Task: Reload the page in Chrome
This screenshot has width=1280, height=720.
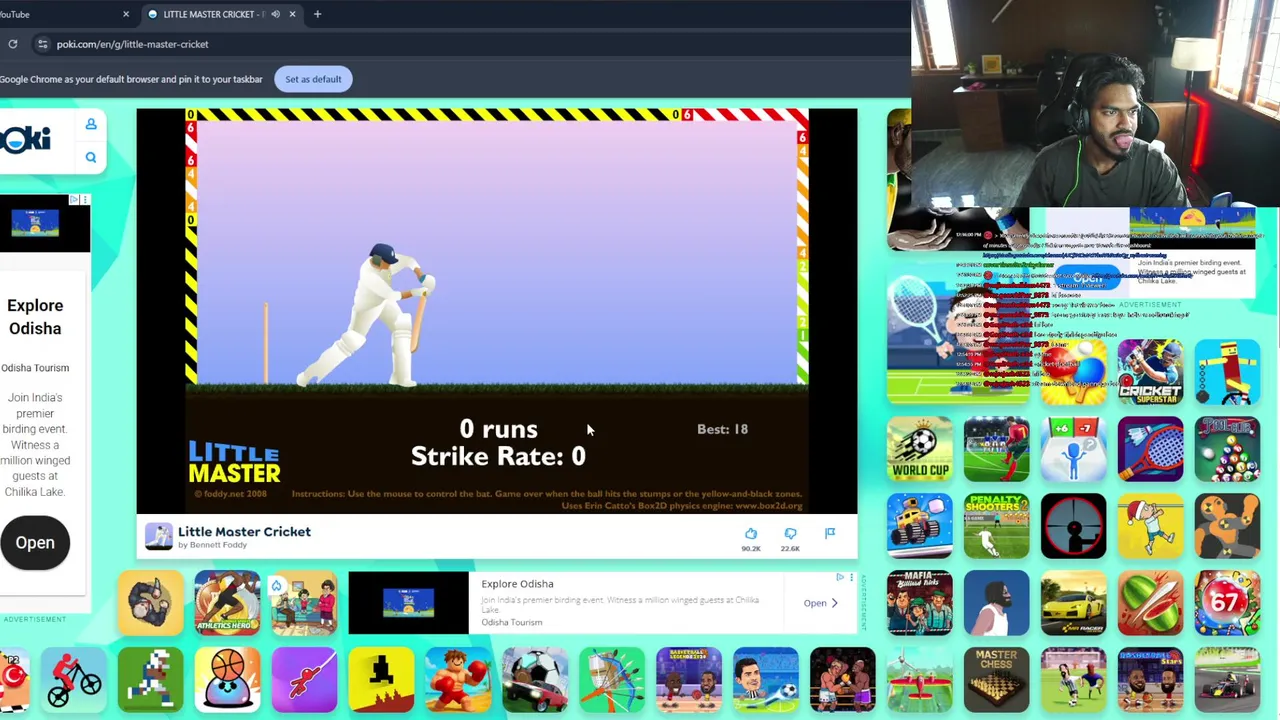Action: click(x=13, y=44)
